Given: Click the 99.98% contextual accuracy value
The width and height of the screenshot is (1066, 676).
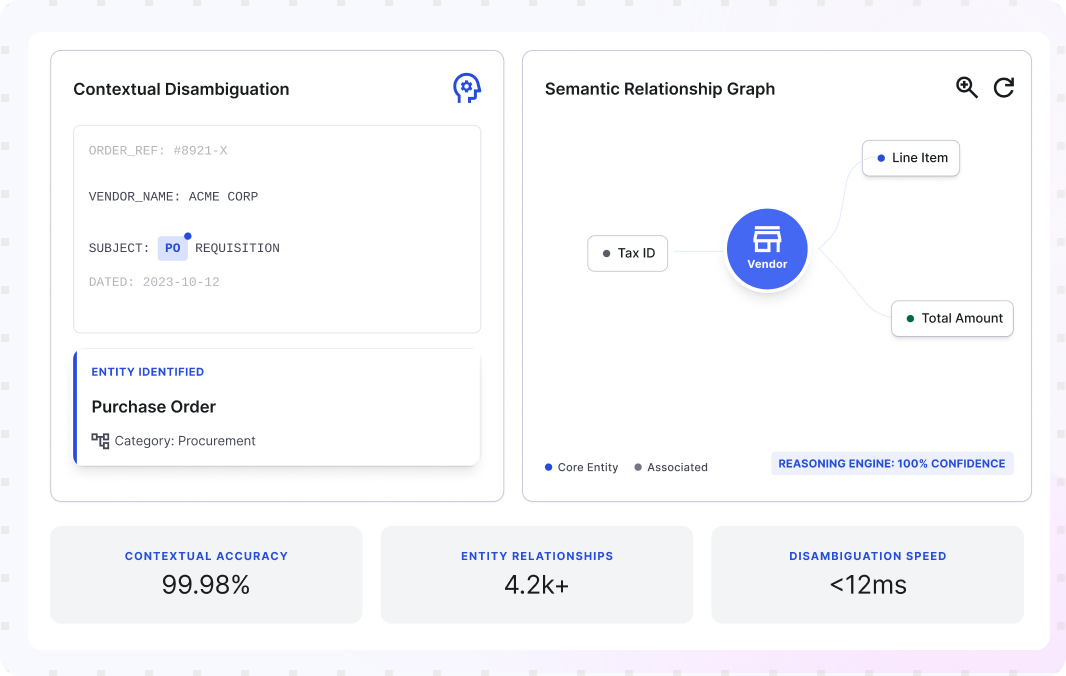Looking at the screenshot, I should pyautogui.click(x=206, y=585).
